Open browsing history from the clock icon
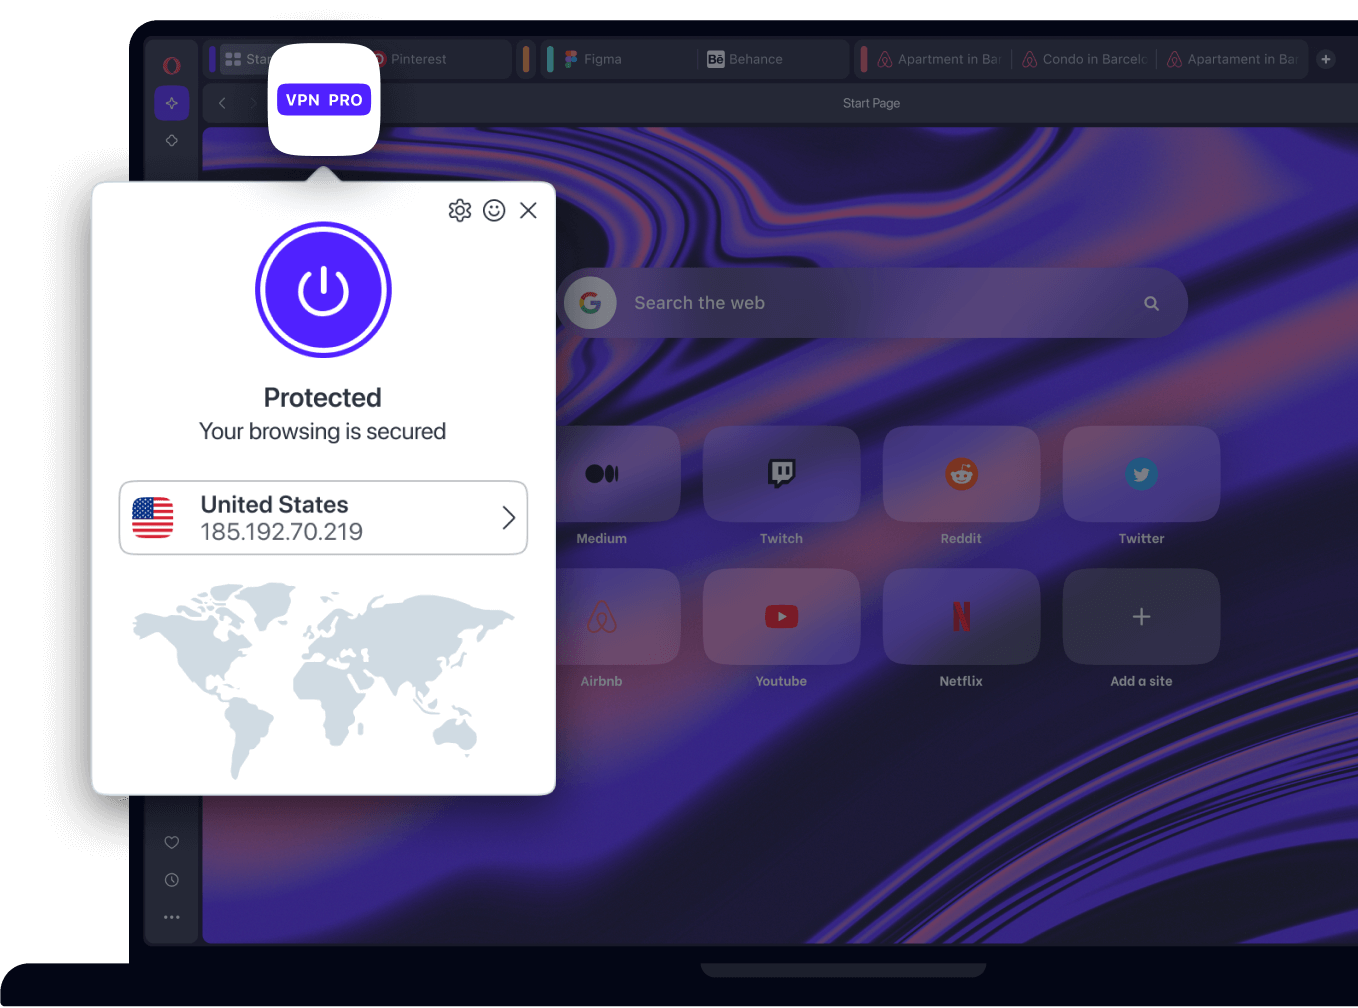This screenshot has height=1008, width=1358. point(171,879)
